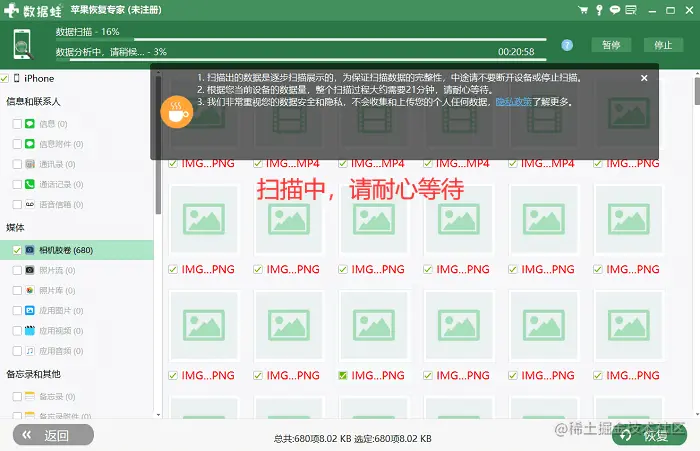Click the 应用图片 app photos icon
The width and height of the screenshot is (700, 451).
pyautogui.click(x=30, y=310)
